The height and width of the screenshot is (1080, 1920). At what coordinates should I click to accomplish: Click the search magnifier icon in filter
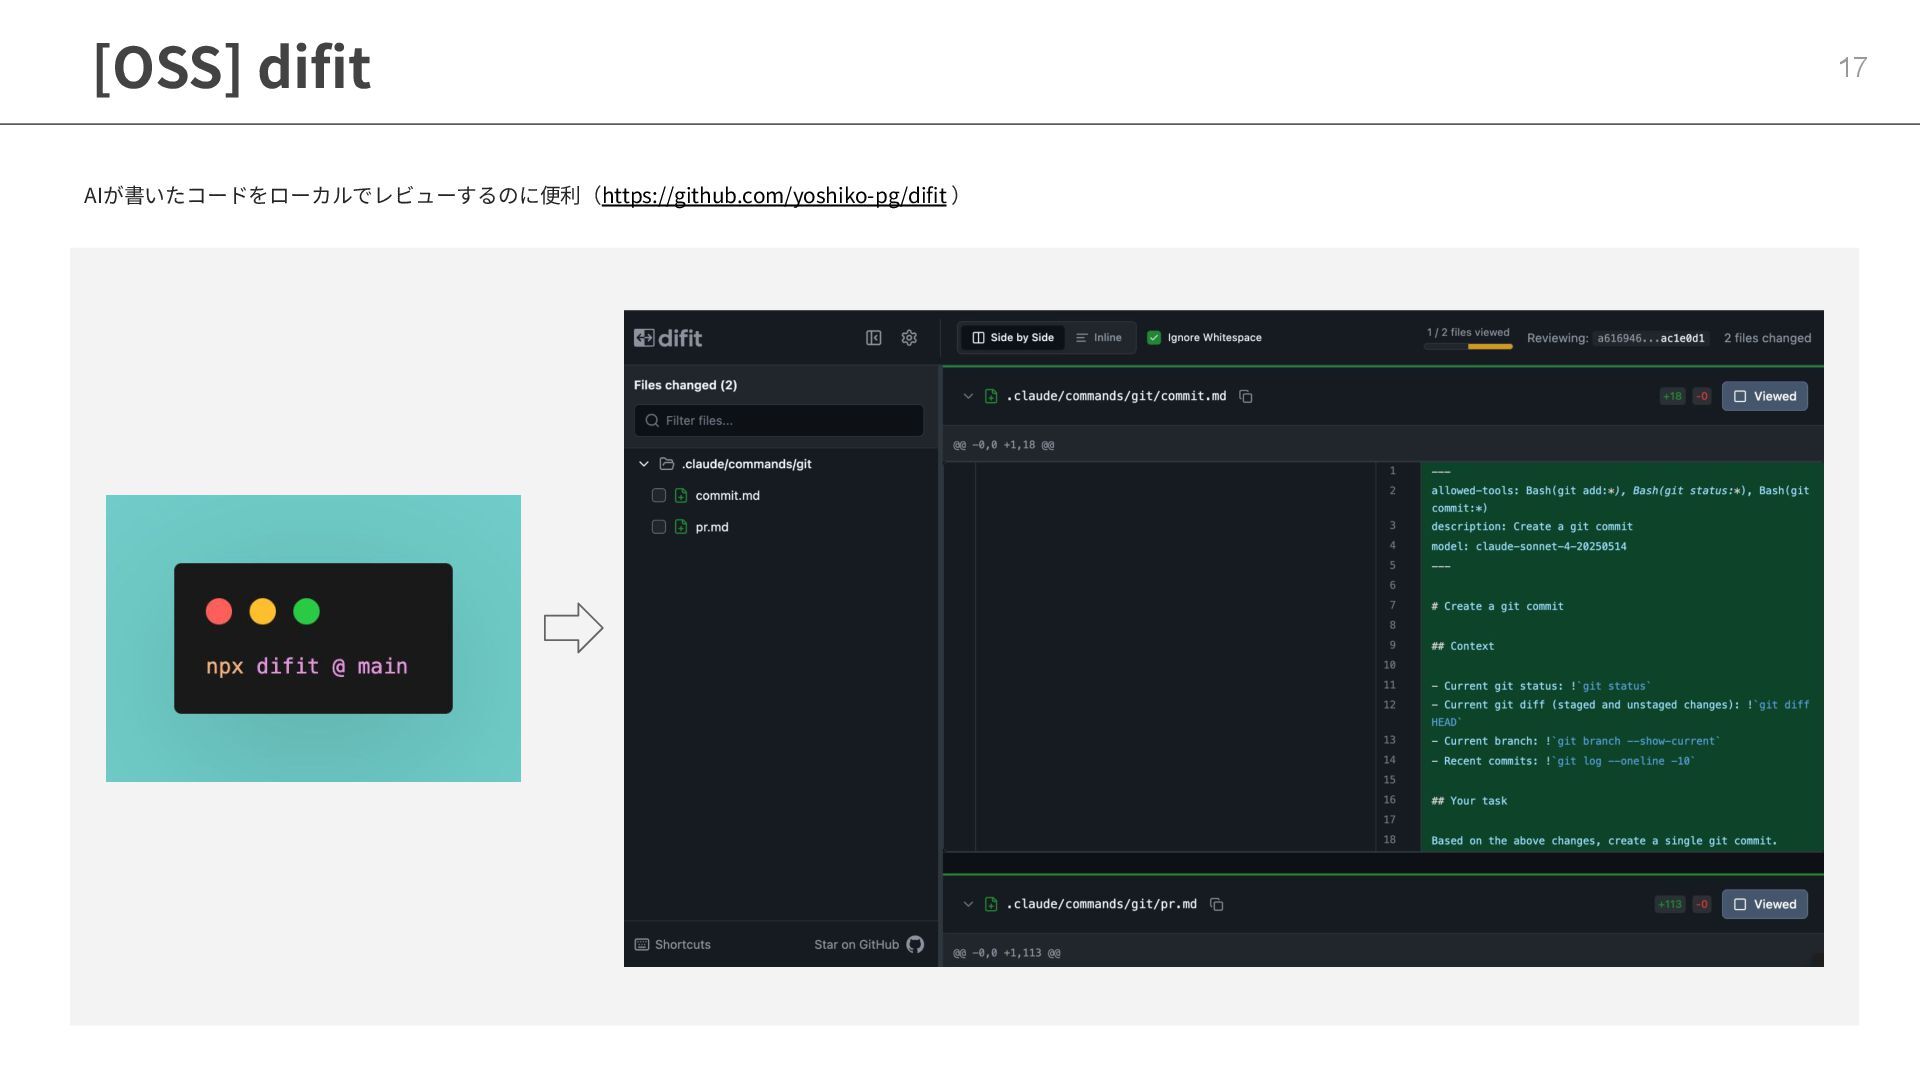(652, 420)
